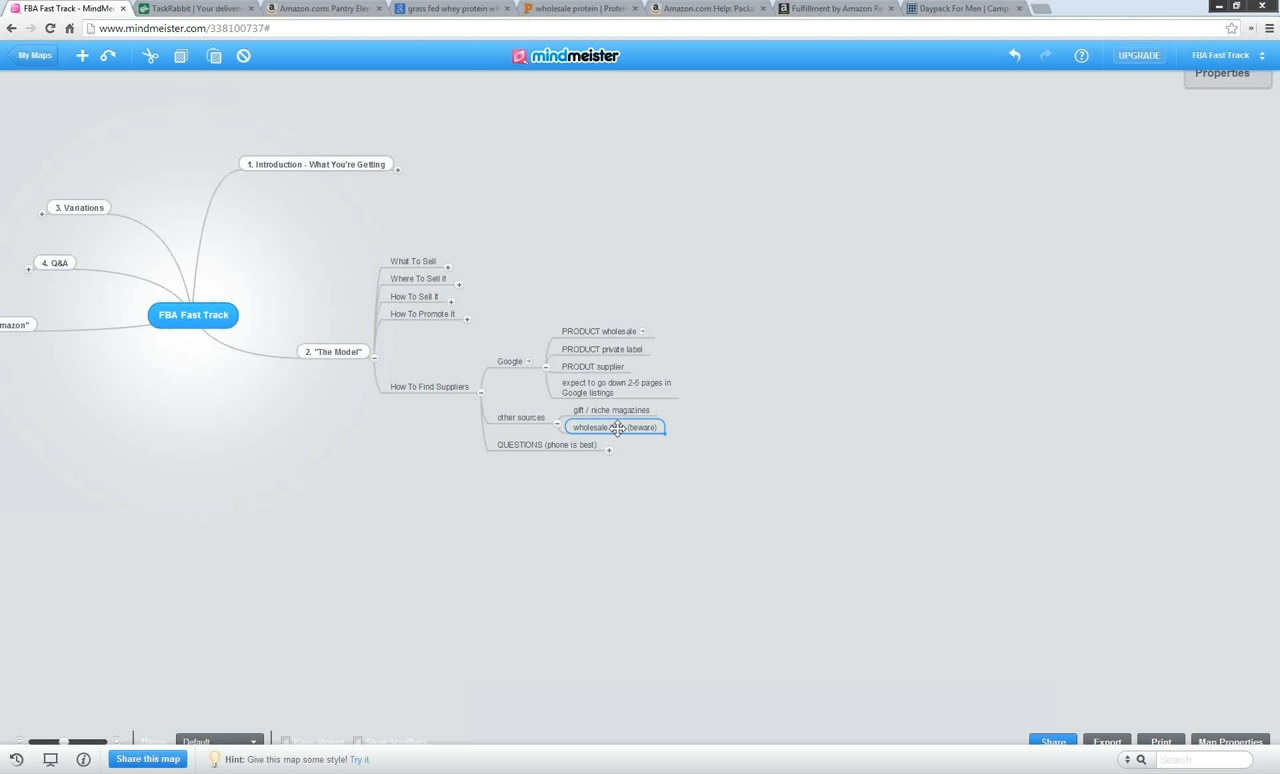Click the copy icon in toolbar
1280x774 pixels.
point(181,56)
